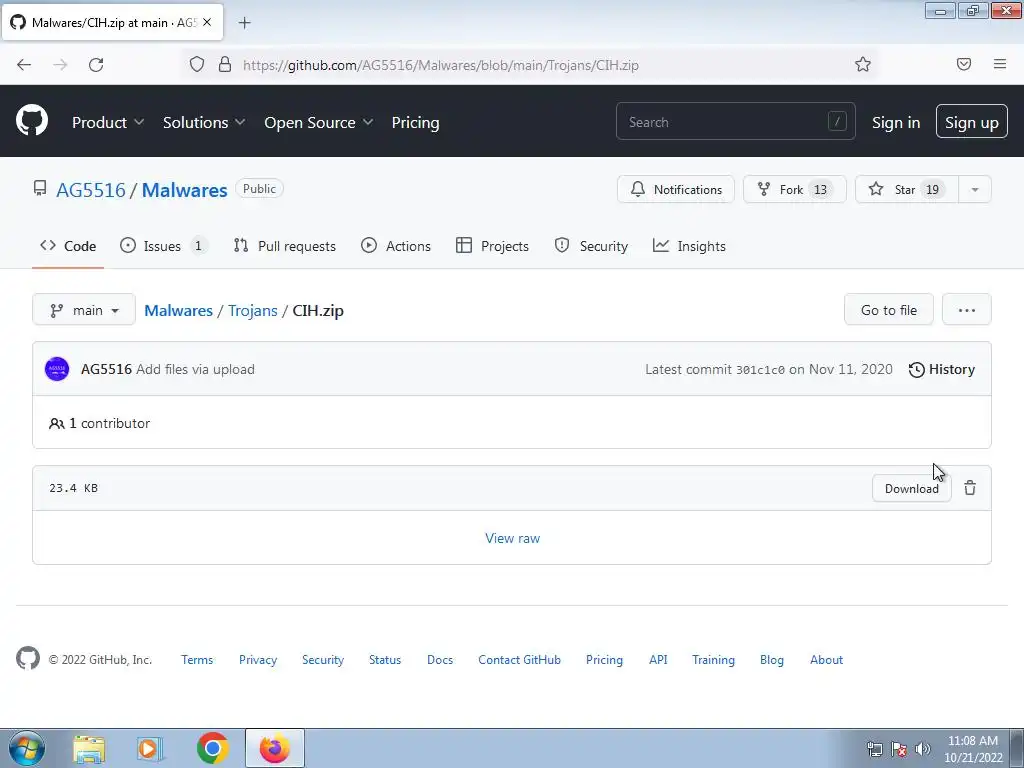Click the delete file trash icon
This screenshot has width=1024, height=768.
(x=970, y=488)
